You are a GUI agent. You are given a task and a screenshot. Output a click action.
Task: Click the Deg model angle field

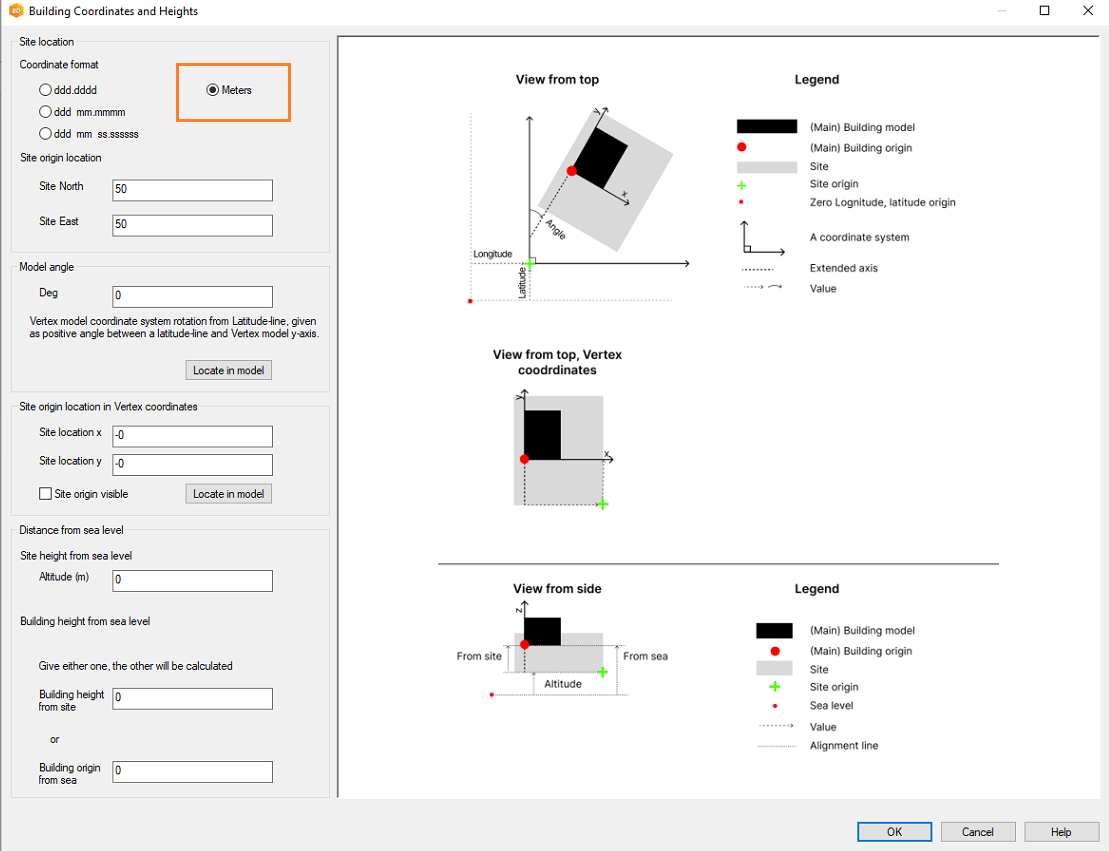click(192, 296)
